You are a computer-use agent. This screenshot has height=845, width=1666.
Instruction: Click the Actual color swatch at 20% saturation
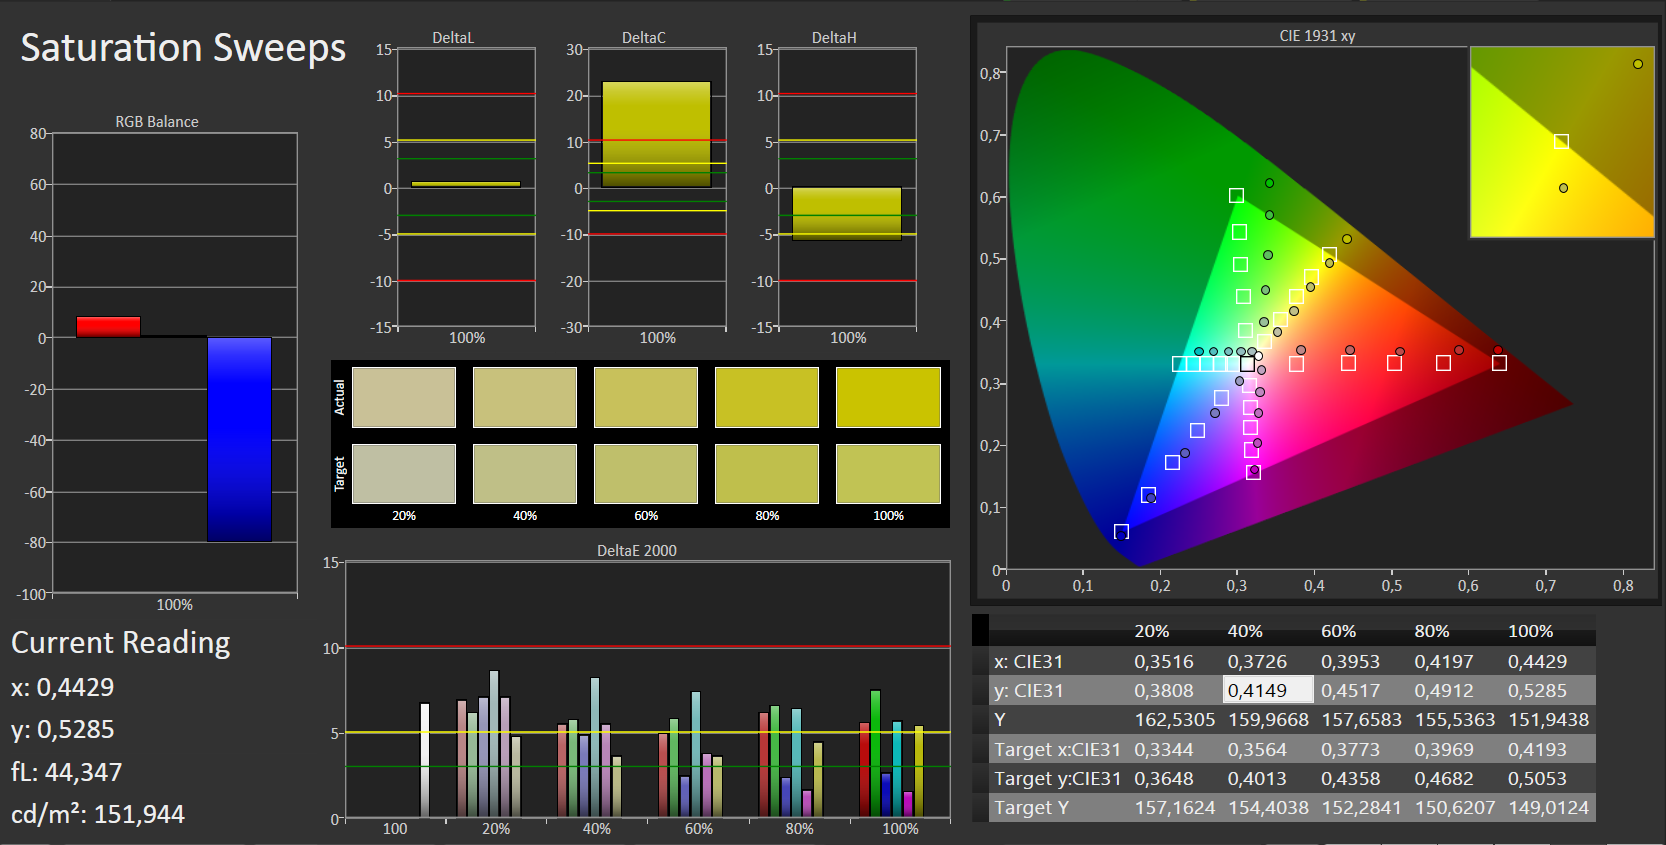tap(404, 397)
